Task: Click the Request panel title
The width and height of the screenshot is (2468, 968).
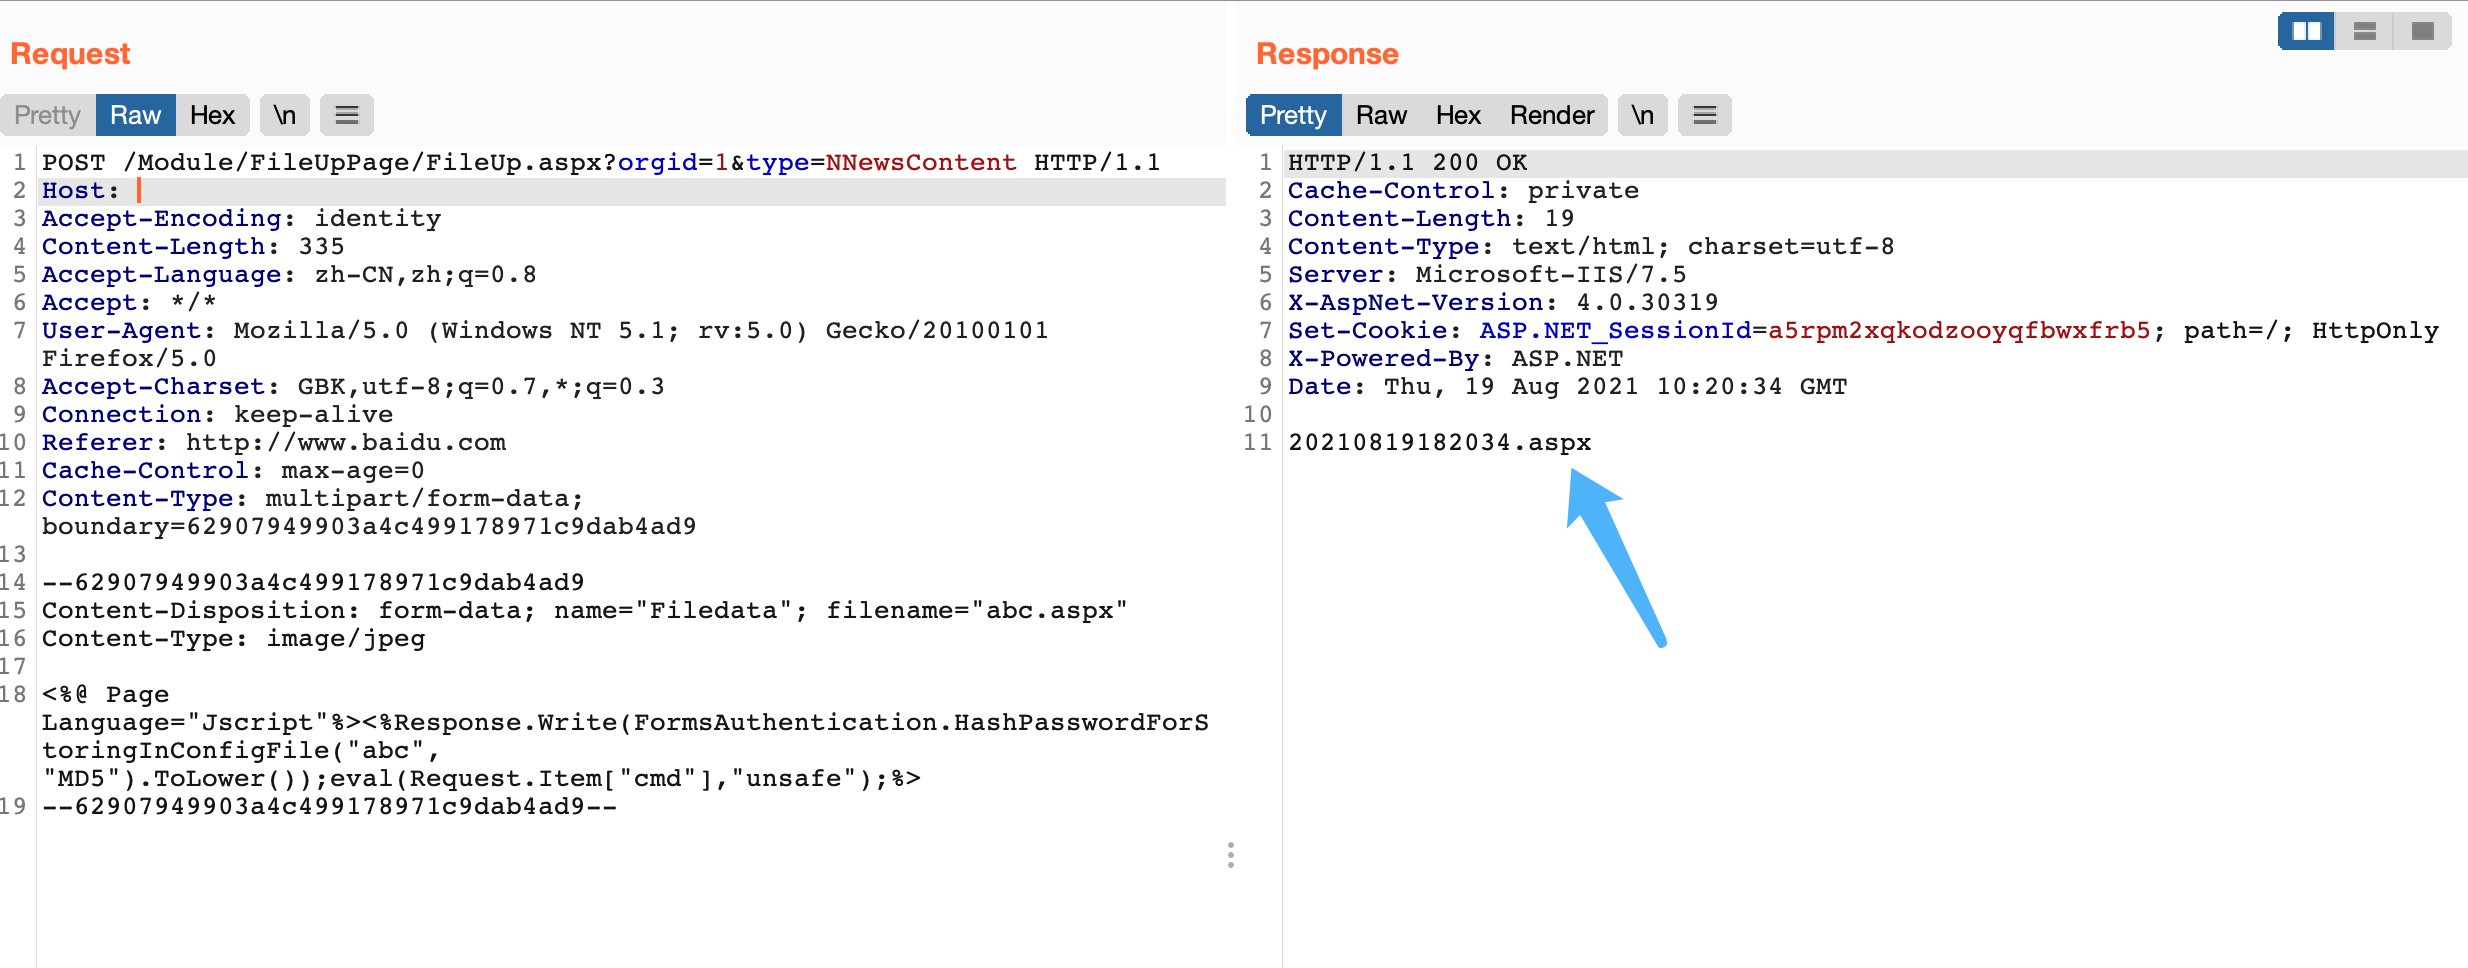Action: pyautogui.click(x=70, y=54)
